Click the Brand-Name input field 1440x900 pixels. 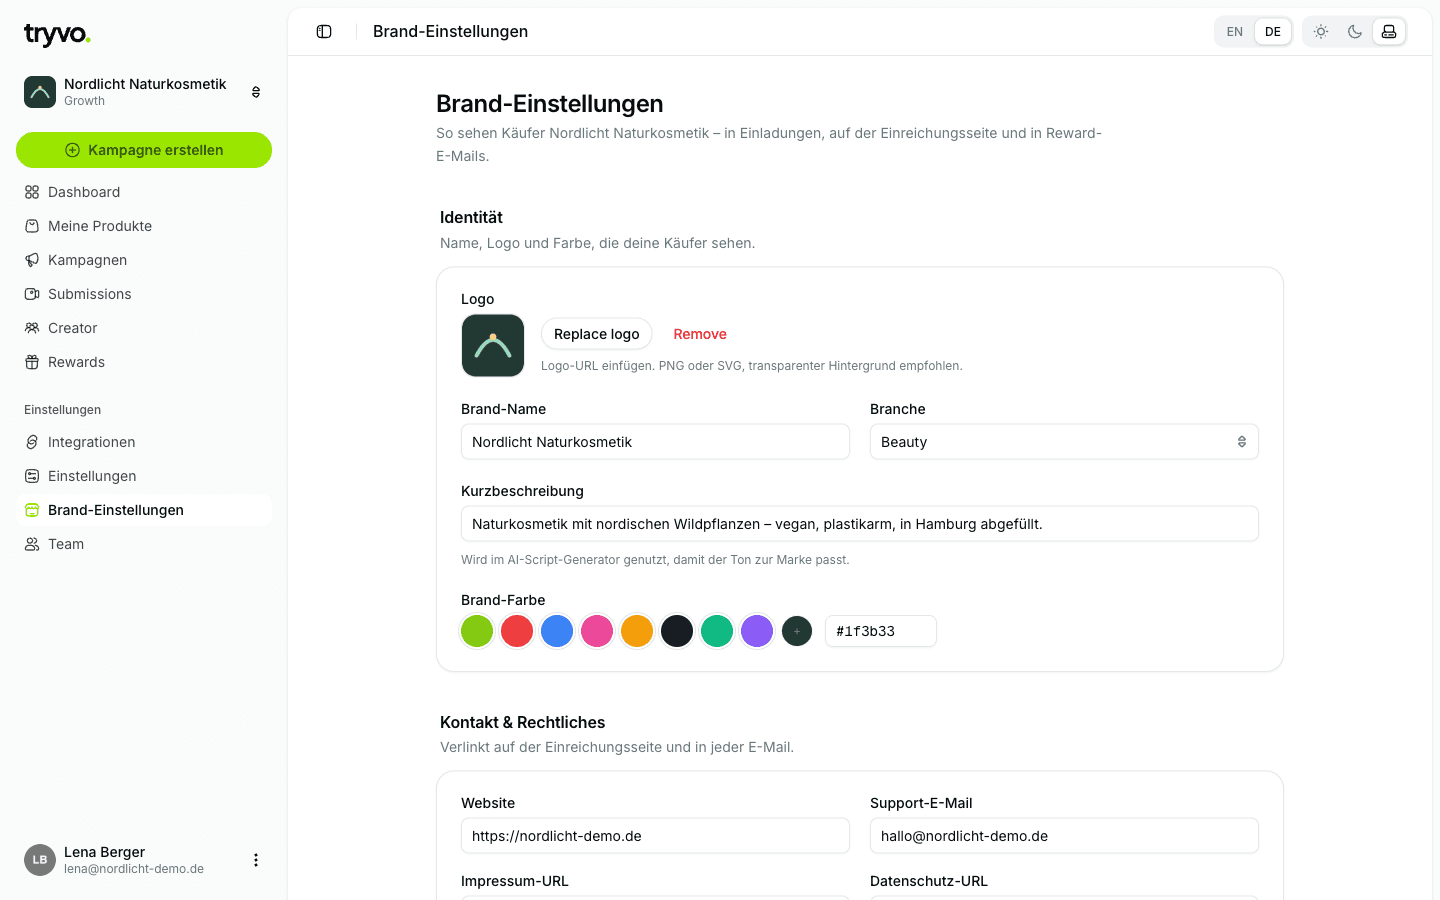click(x=655, y=442)
